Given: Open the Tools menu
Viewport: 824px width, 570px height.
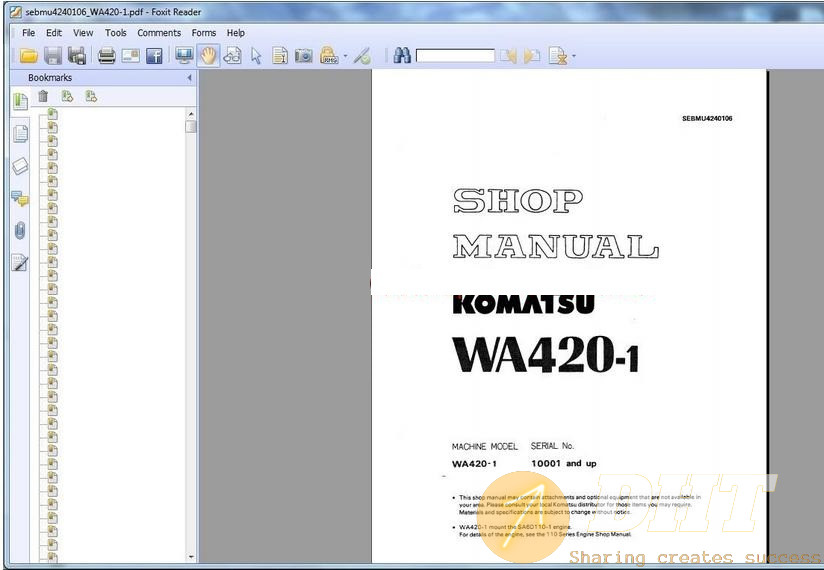Looking at the screenshot, I should coord(116,33).
